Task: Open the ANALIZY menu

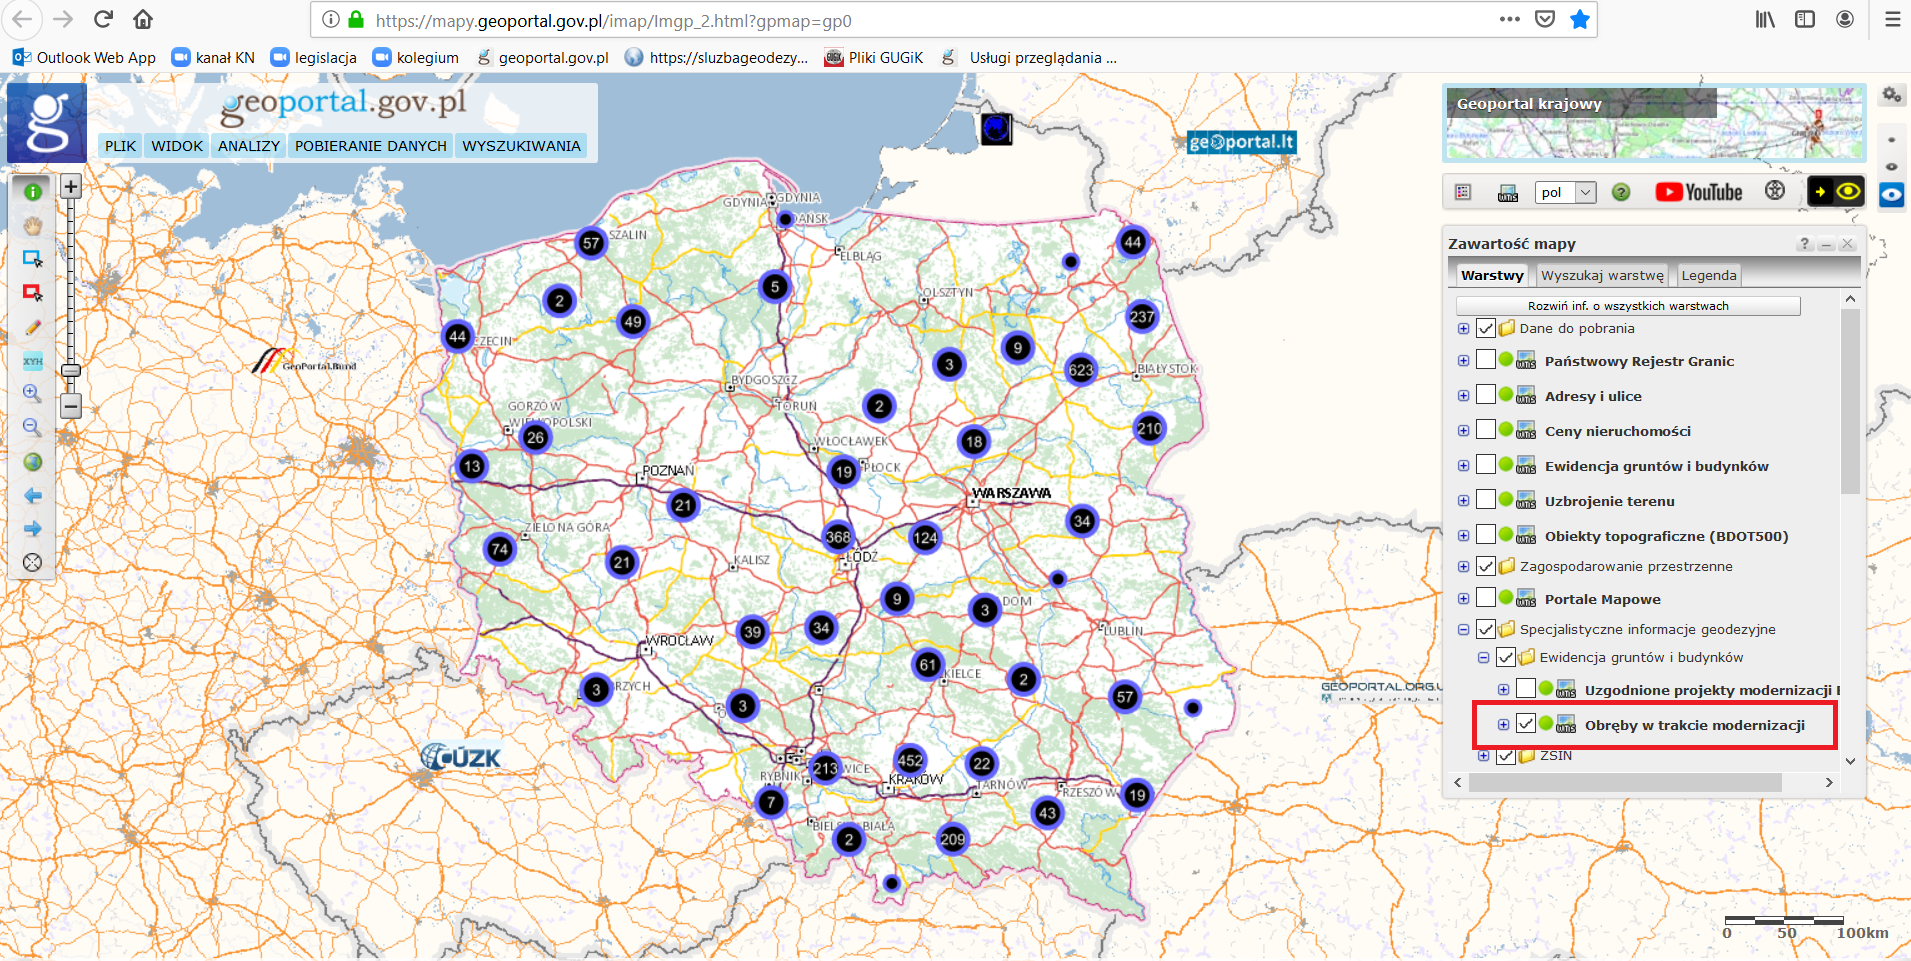Action: point(249,146)
